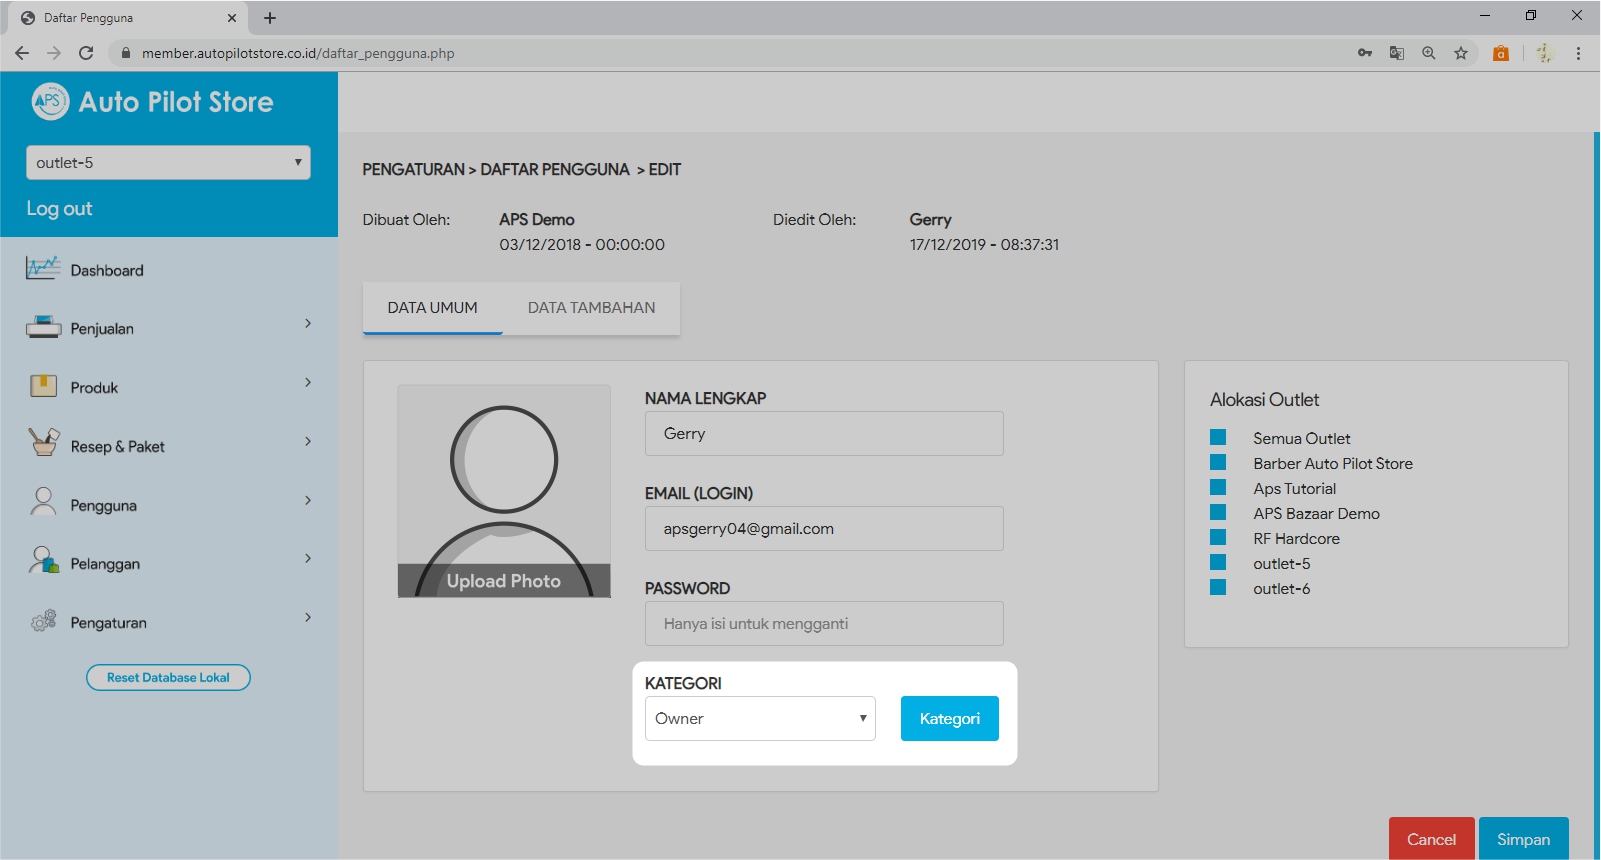
Task: Click the Penjualan cash register icon
Action: pyautogui.click(x=43, y=327)
